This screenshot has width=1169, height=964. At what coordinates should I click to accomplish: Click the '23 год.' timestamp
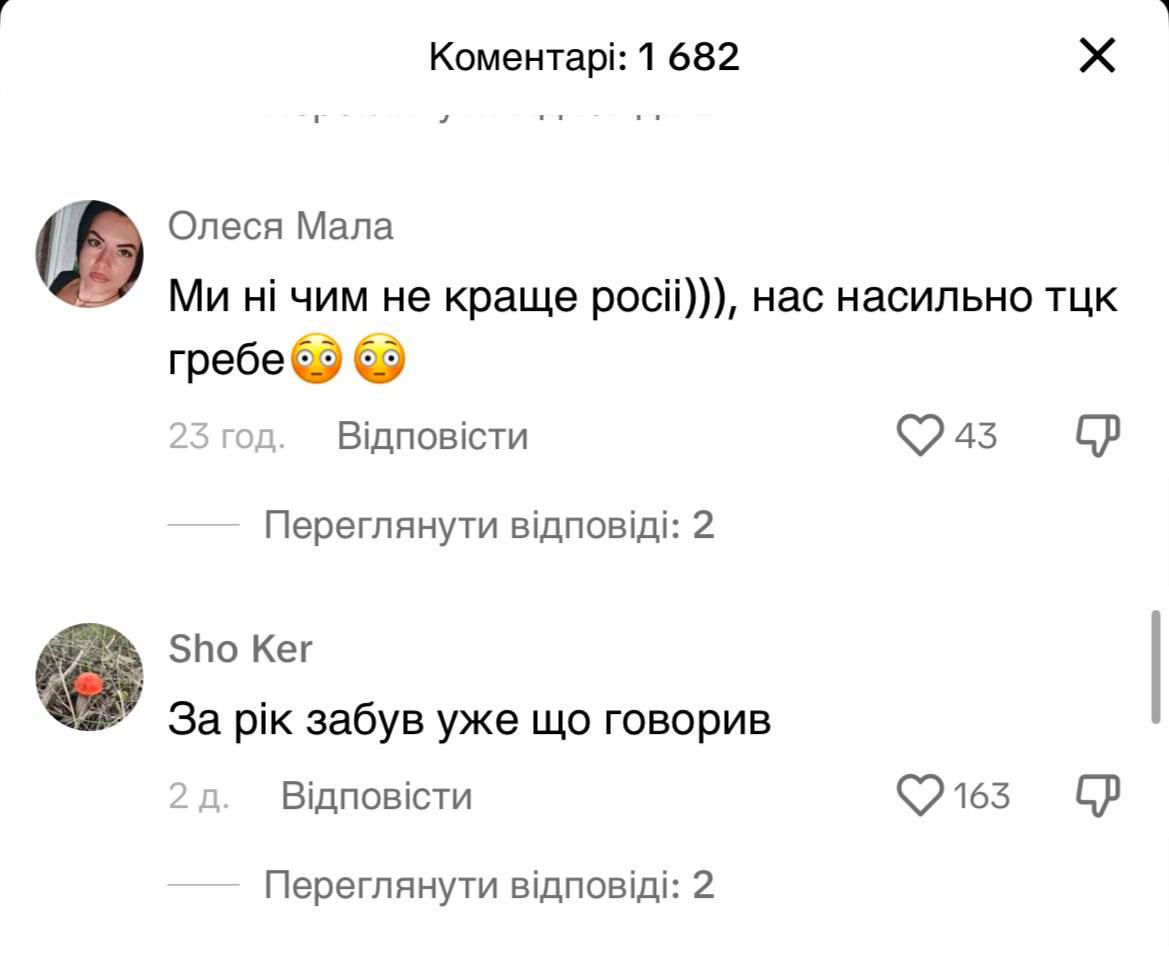pyautogui.click(x=227, y=437)
